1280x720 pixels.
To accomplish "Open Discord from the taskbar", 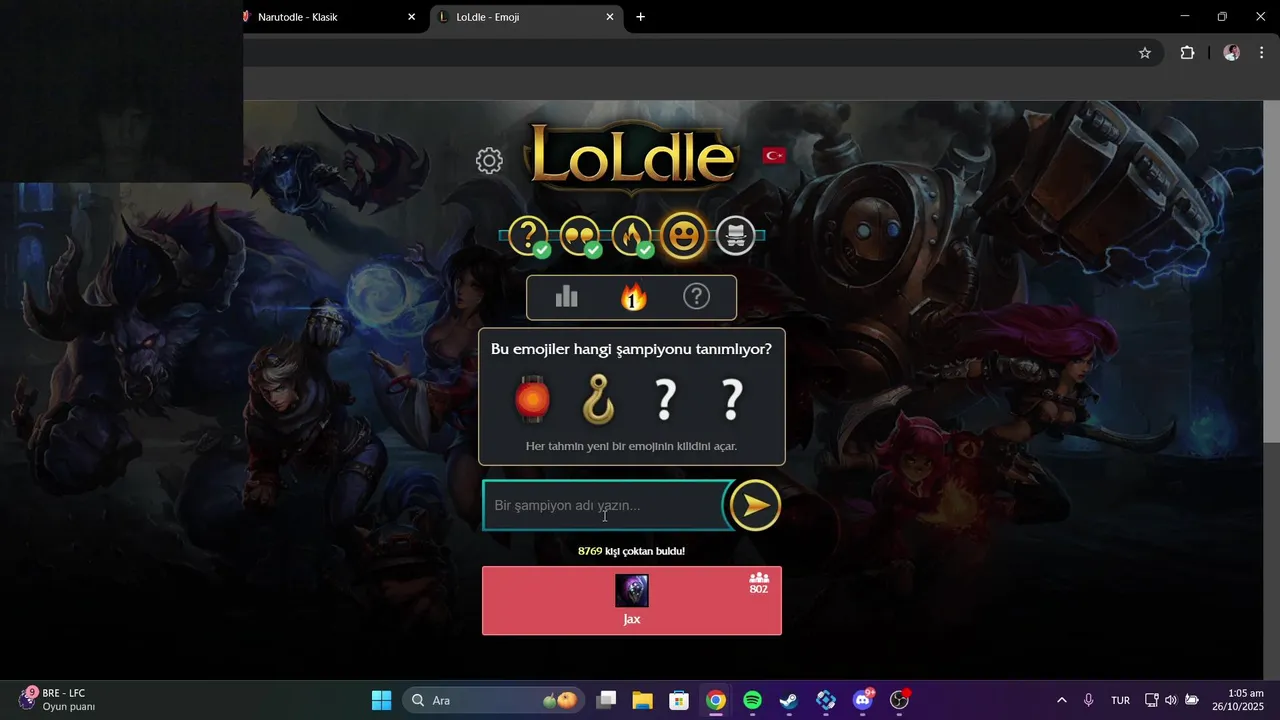I will 862,700.
